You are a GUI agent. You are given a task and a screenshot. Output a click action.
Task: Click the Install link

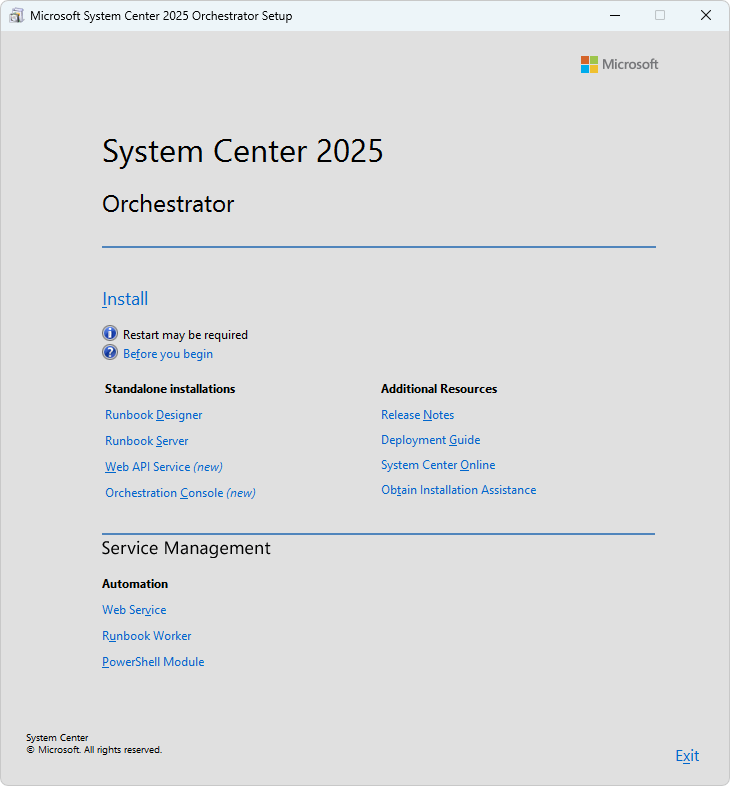point(125,299)
